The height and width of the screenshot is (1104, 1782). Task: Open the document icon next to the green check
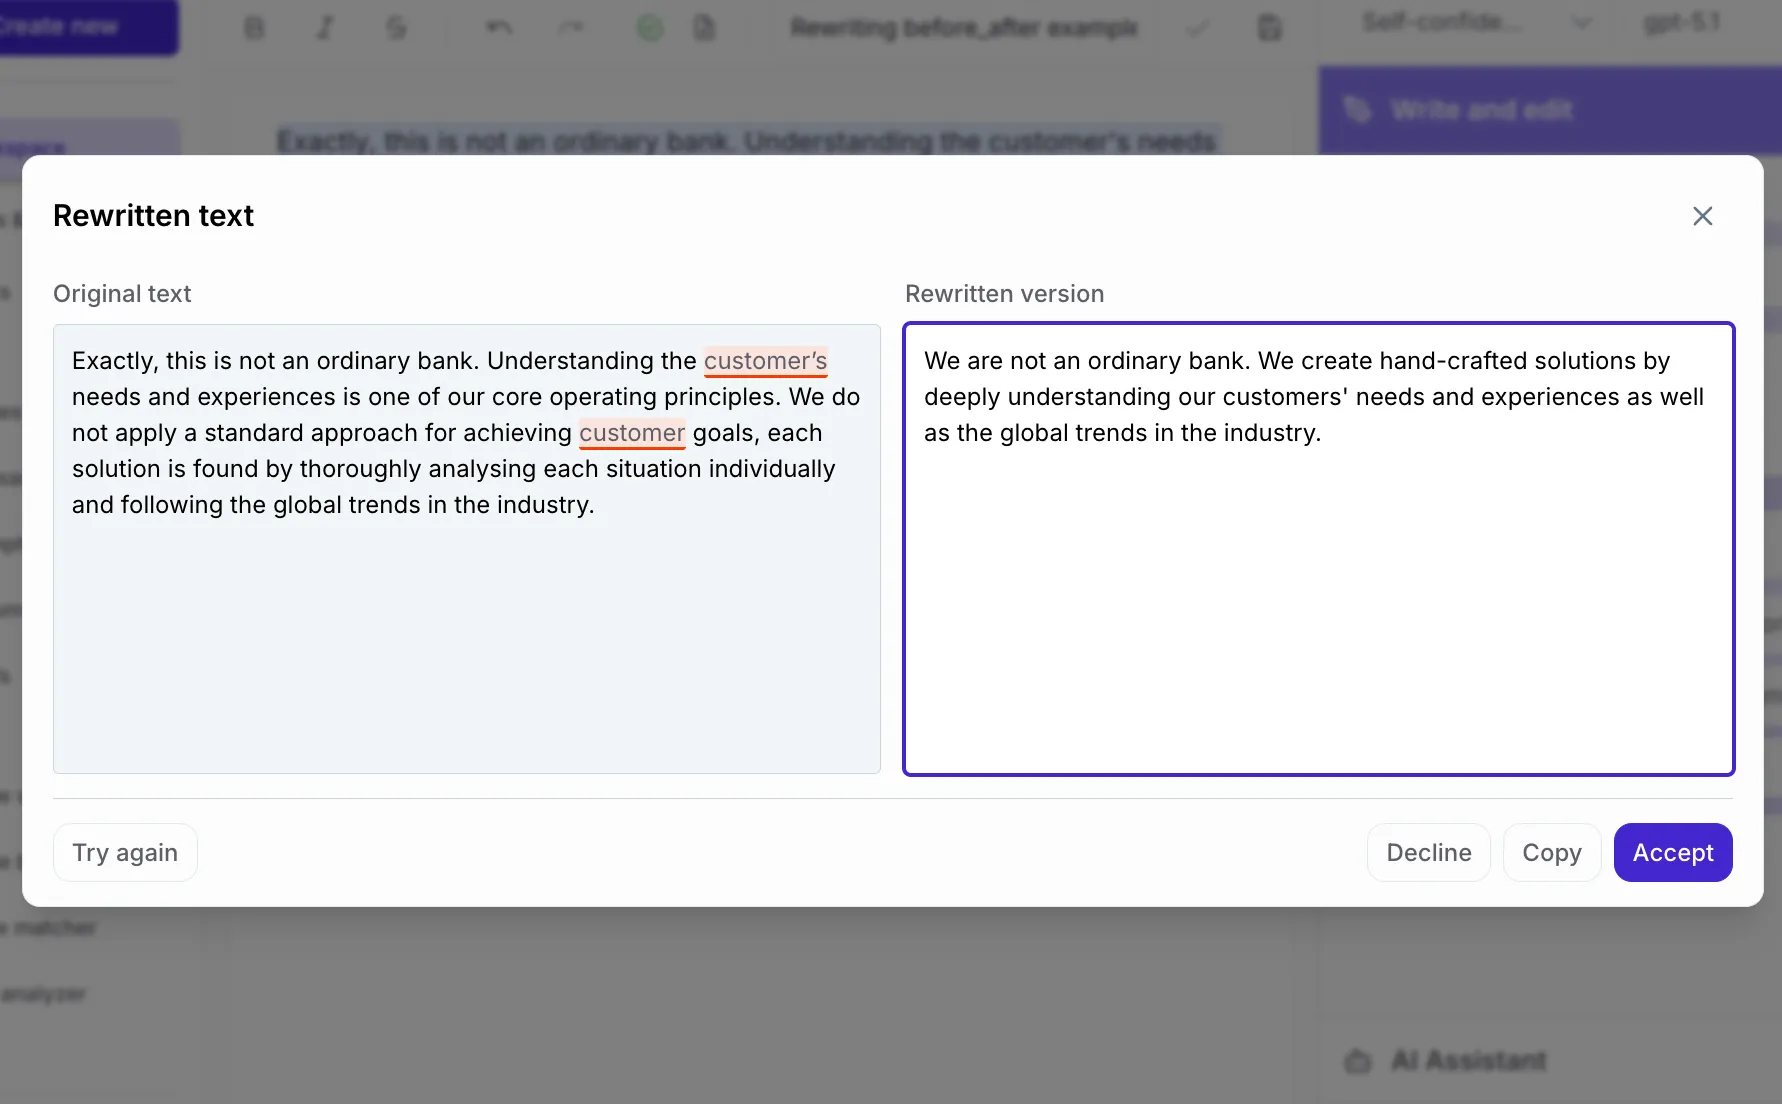[704, 27]
